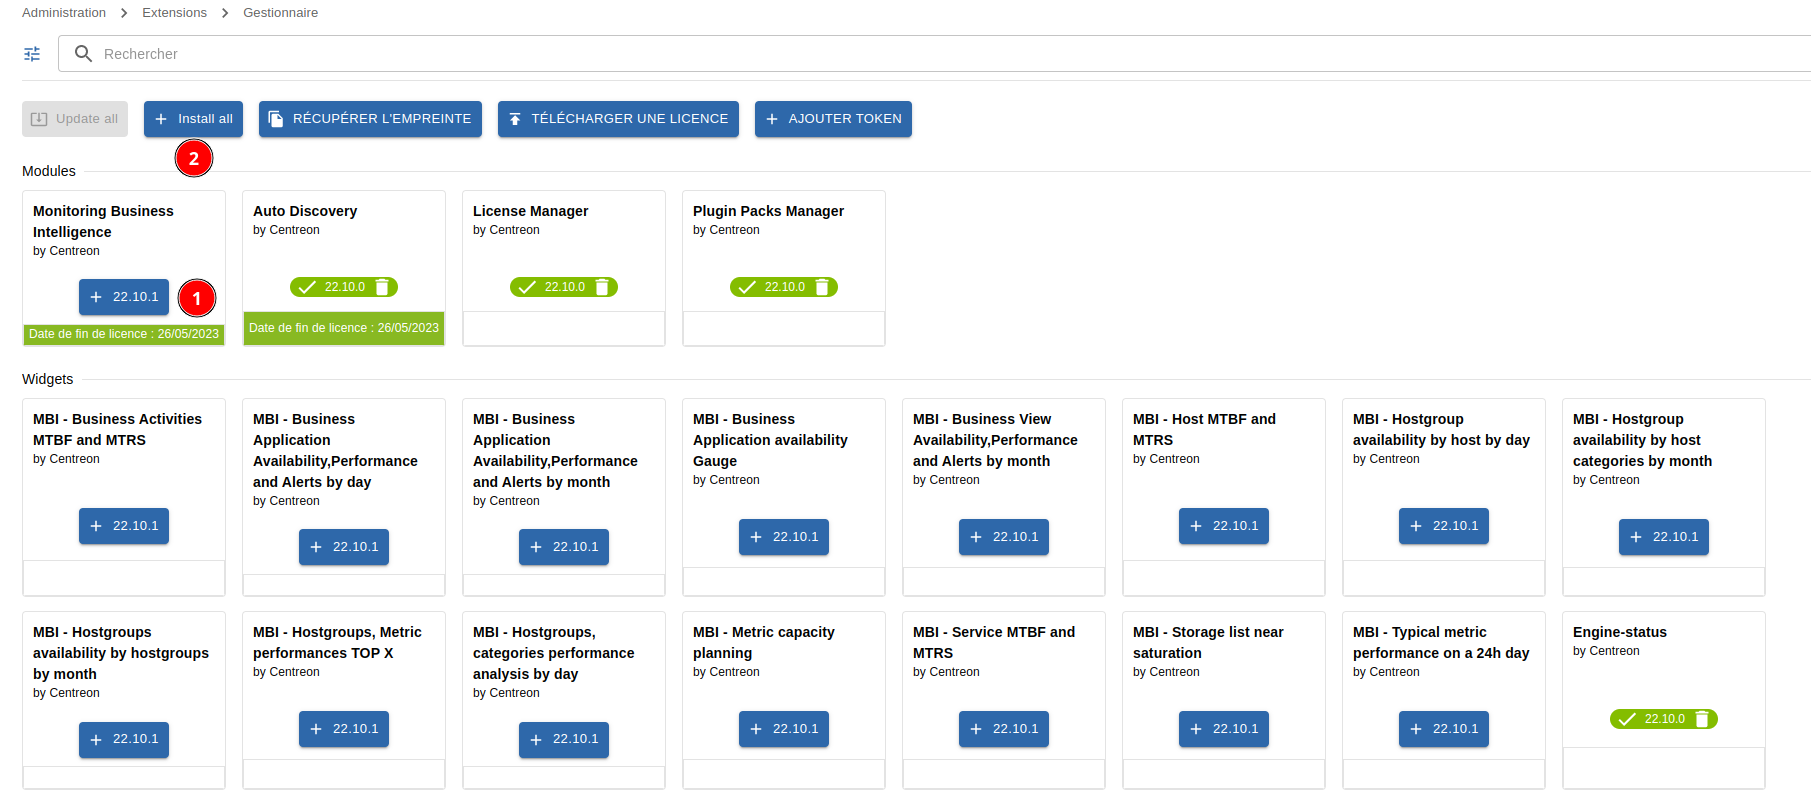Click the Modules section heading

pos(49,171)
